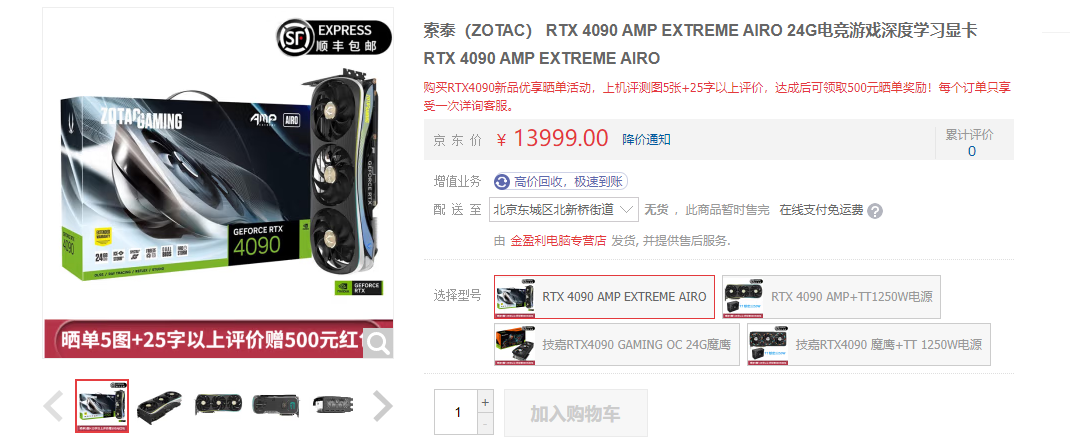Screen dimensions: 1070x440
Task: Open the 金盈利电脑专营店 store link
Action: coord(559,240)
